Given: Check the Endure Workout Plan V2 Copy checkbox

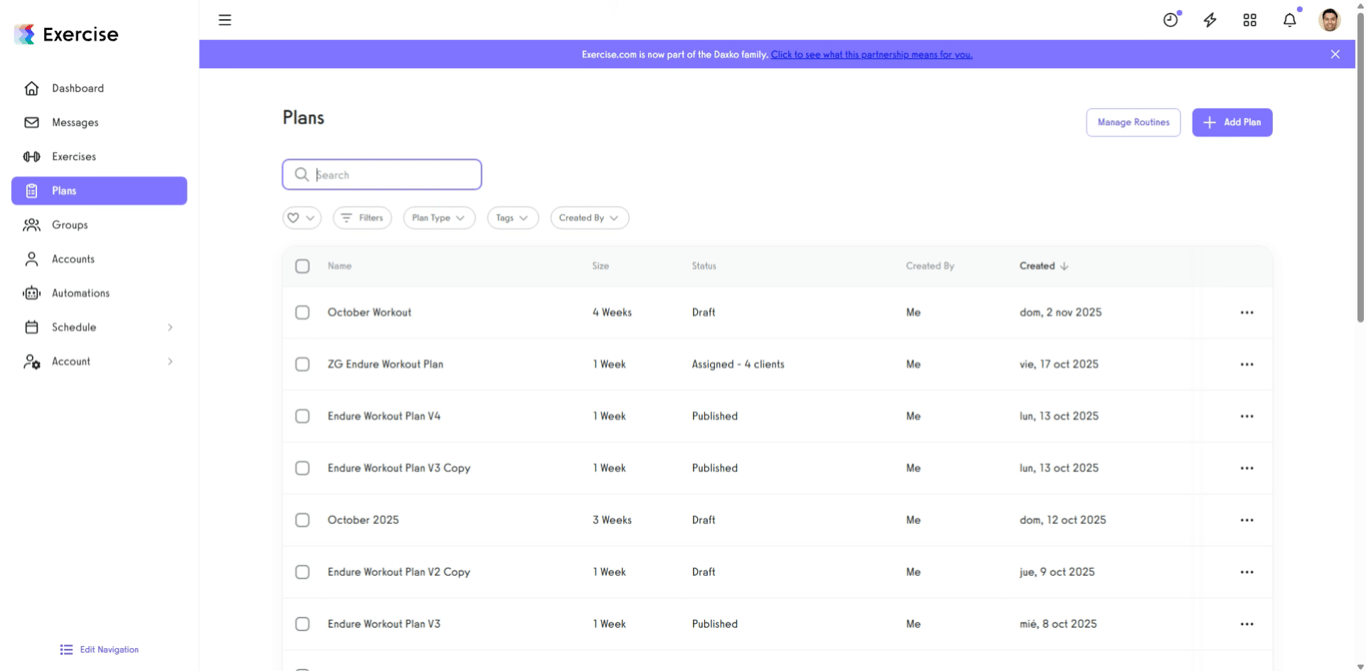Looking at the screenshot, I should point(302,572).
